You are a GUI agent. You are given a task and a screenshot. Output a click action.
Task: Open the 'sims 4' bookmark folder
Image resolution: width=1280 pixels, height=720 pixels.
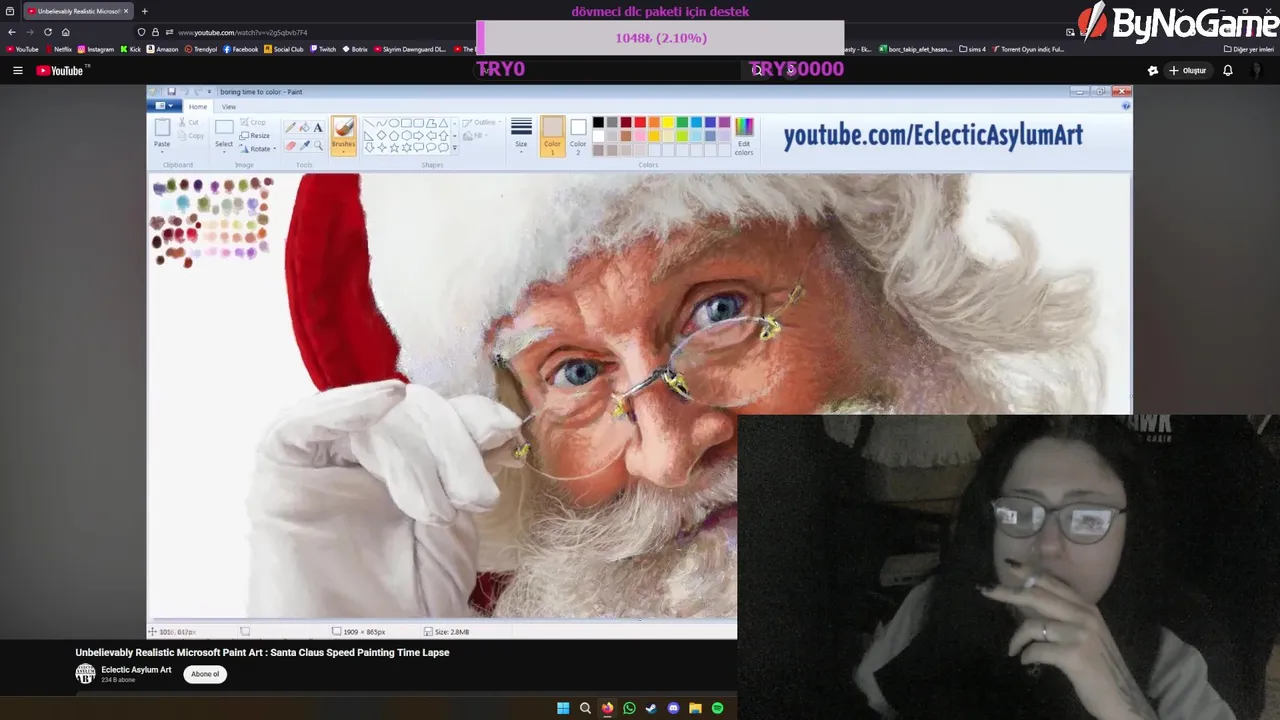[972, 49]
